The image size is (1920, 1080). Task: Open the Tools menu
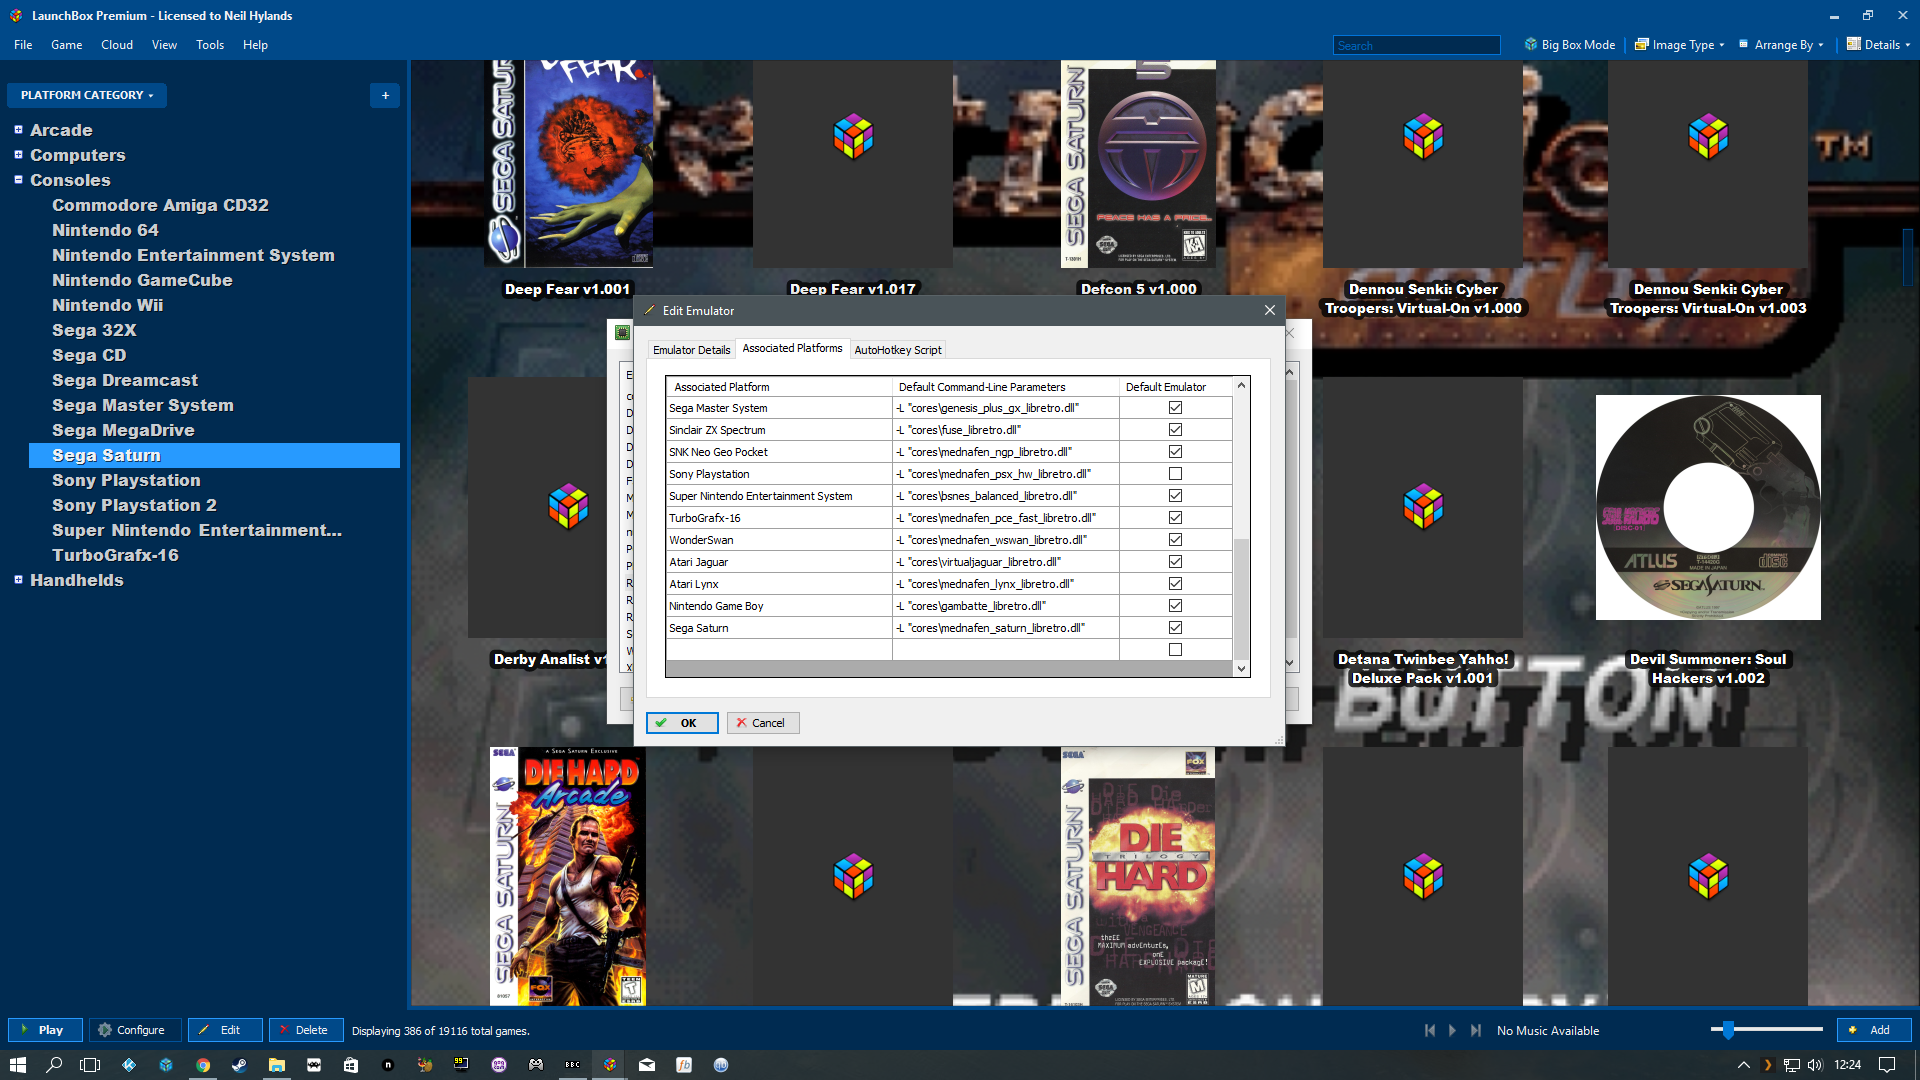[x=209, y=45]
